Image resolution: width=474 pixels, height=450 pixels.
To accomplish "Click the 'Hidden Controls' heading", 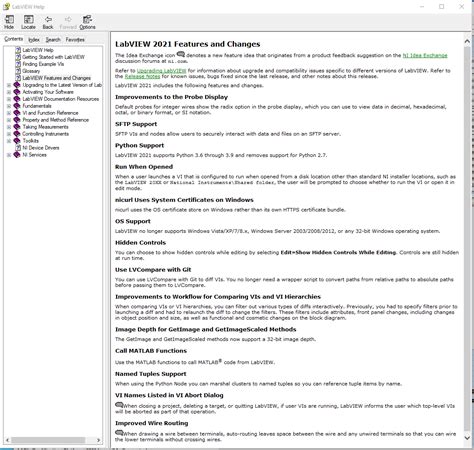I will pyautogui.click(x=140, y=243).
